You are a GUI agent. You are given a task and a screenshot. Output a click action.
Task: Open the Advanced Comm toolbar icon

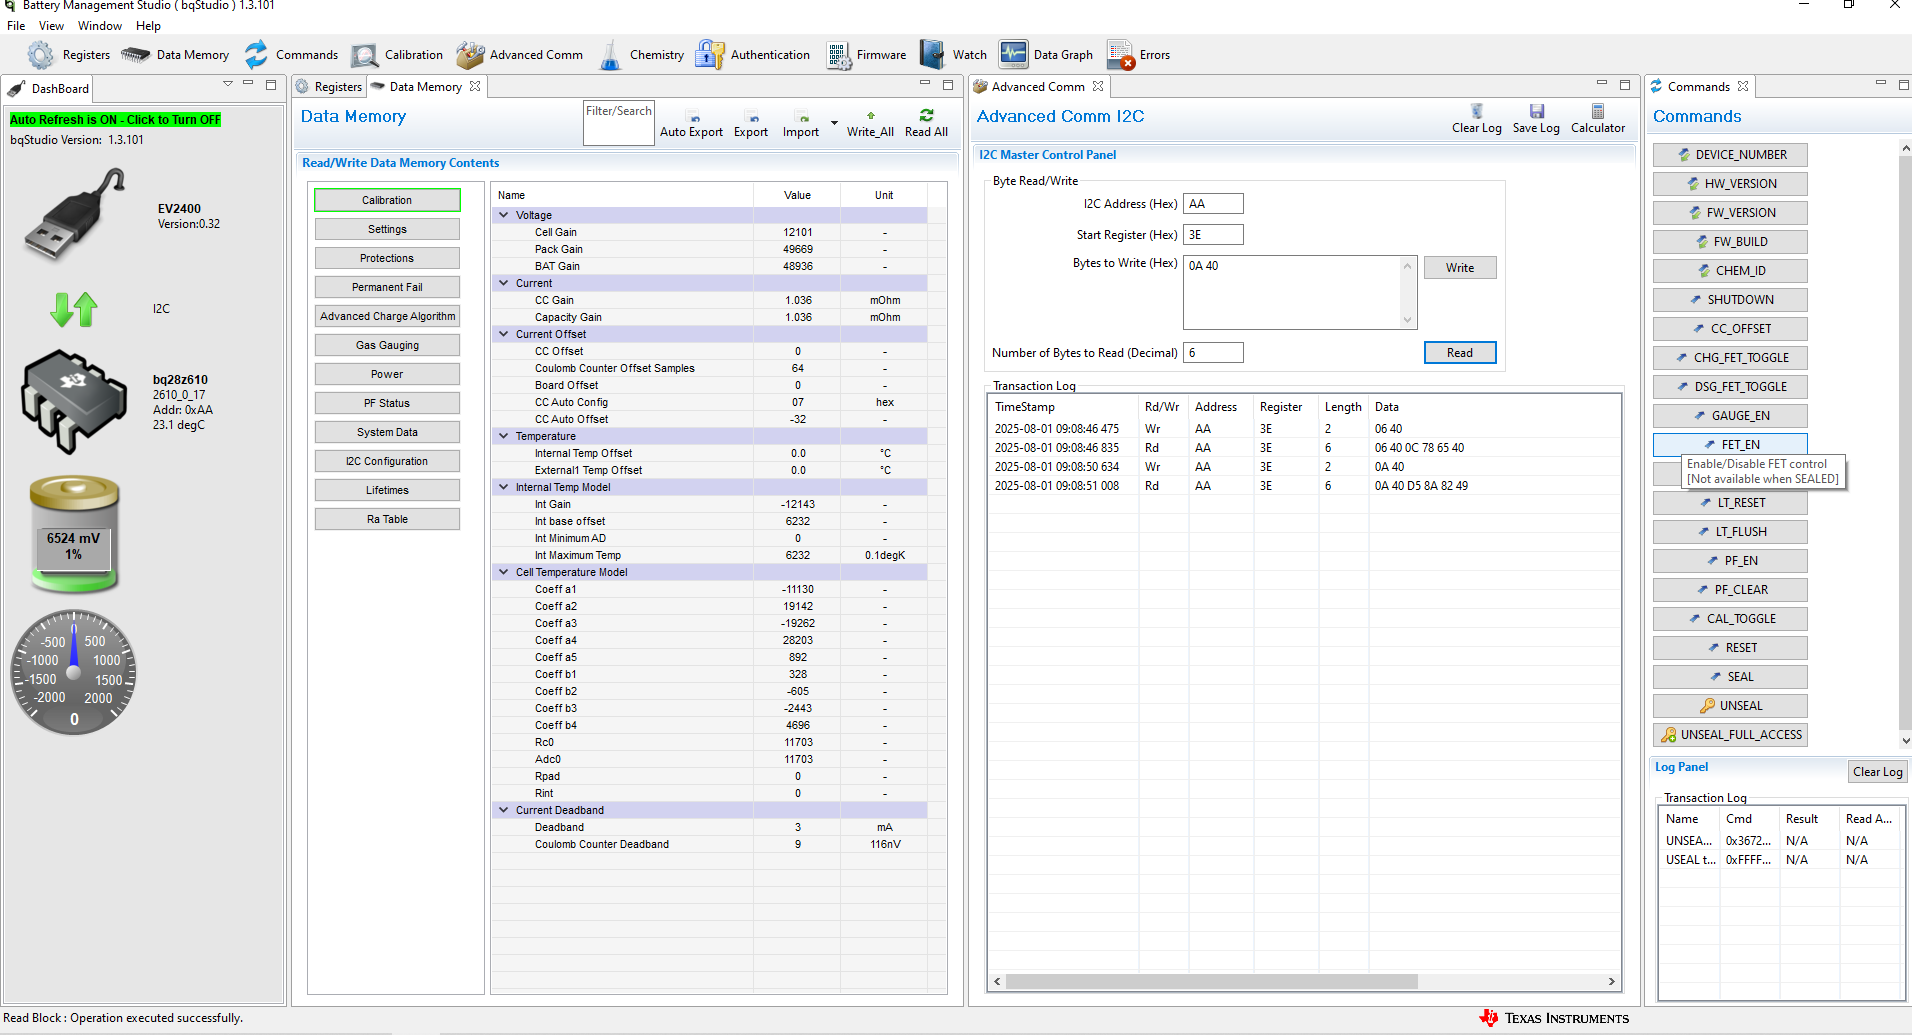(470, 55)
